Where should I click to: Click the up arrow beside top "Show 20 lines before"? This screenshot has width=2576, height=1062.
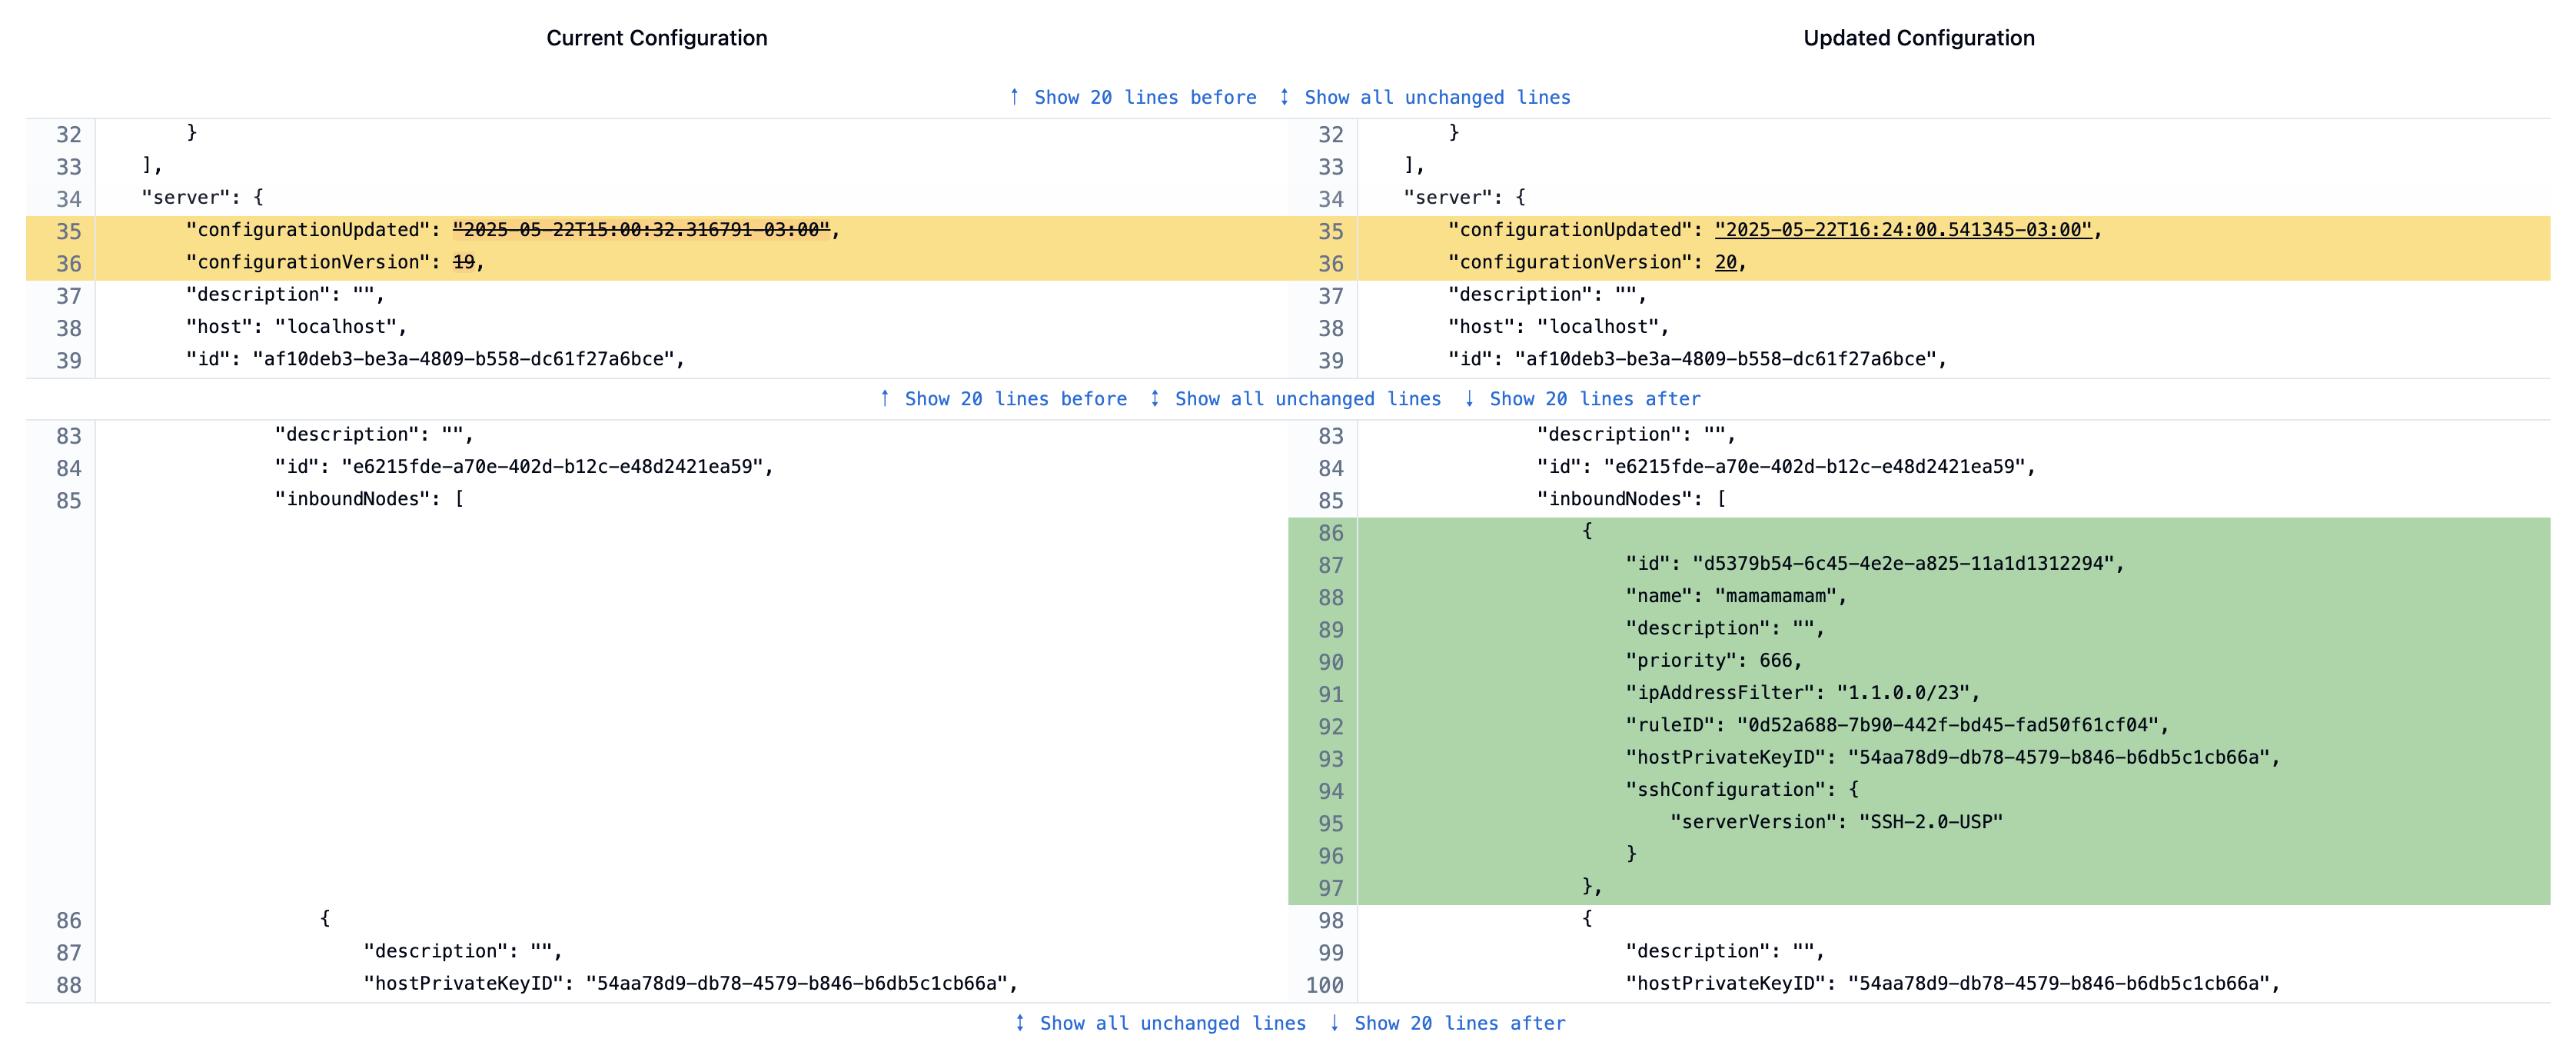pos(1015,97)
